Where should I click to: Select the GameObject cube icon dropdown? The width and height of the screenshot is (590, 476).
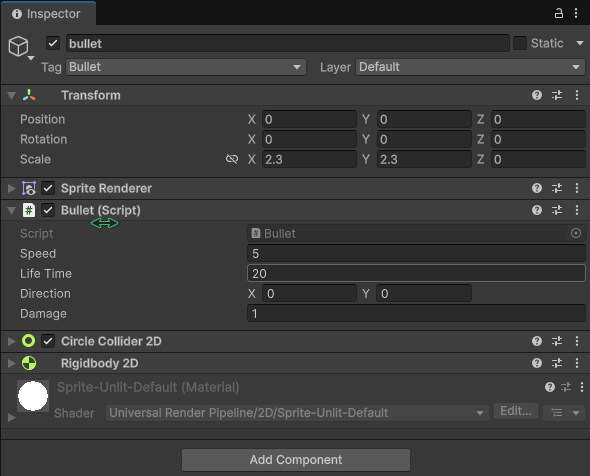(x=21, y=47)
